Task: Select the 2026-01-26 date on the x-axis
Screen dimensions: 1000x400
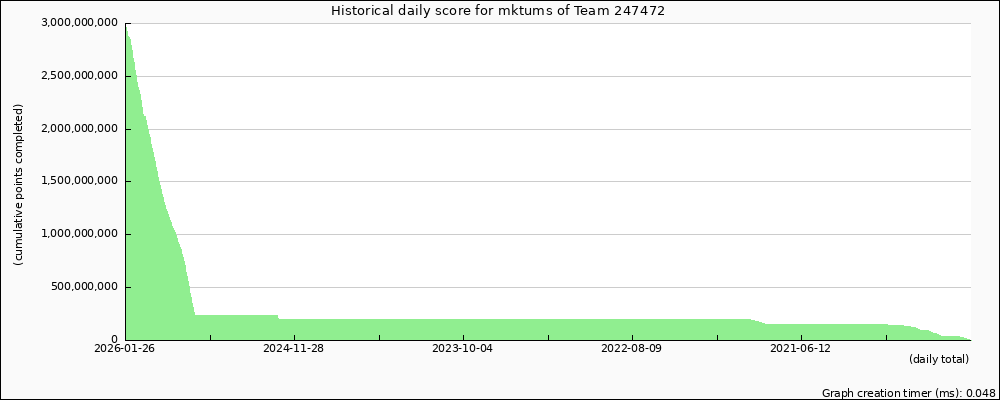Action: pos(125,349)
